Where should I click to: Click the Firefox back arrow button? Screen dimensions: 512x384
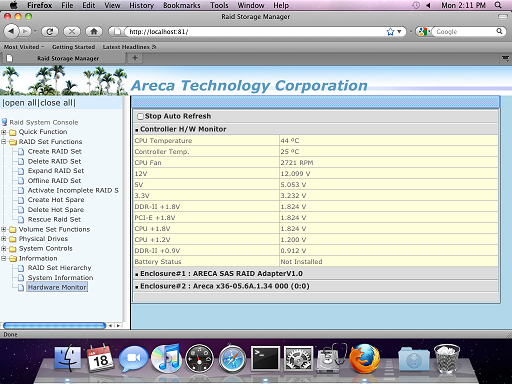pos(11,31)
